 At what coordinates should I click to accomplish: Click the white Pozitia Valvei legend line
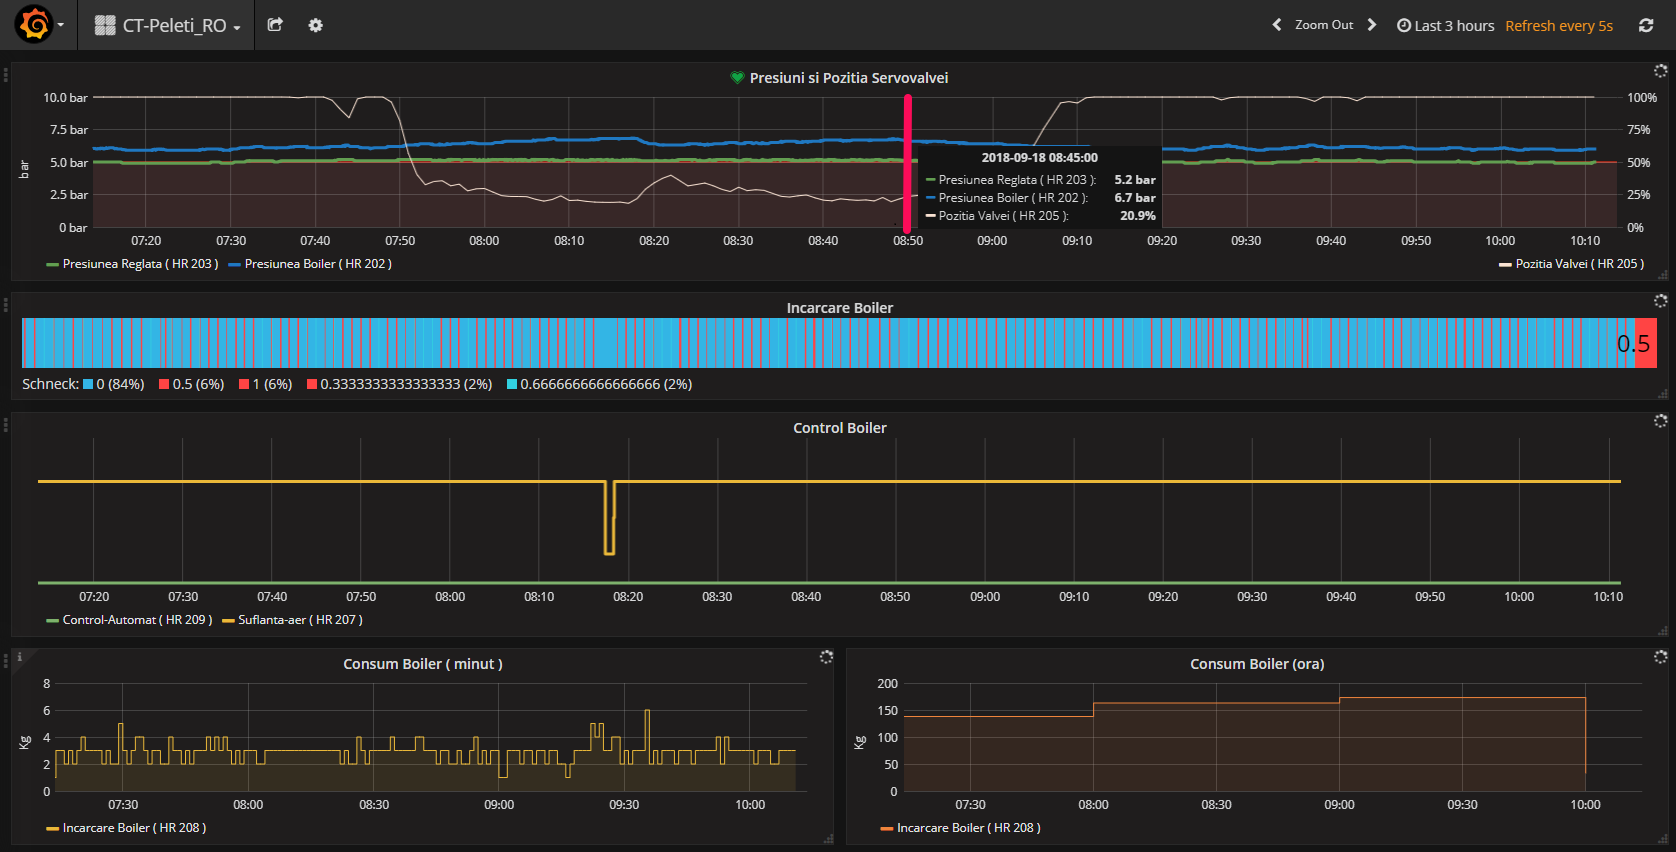pyautogui.click(x=1505, y=265)
